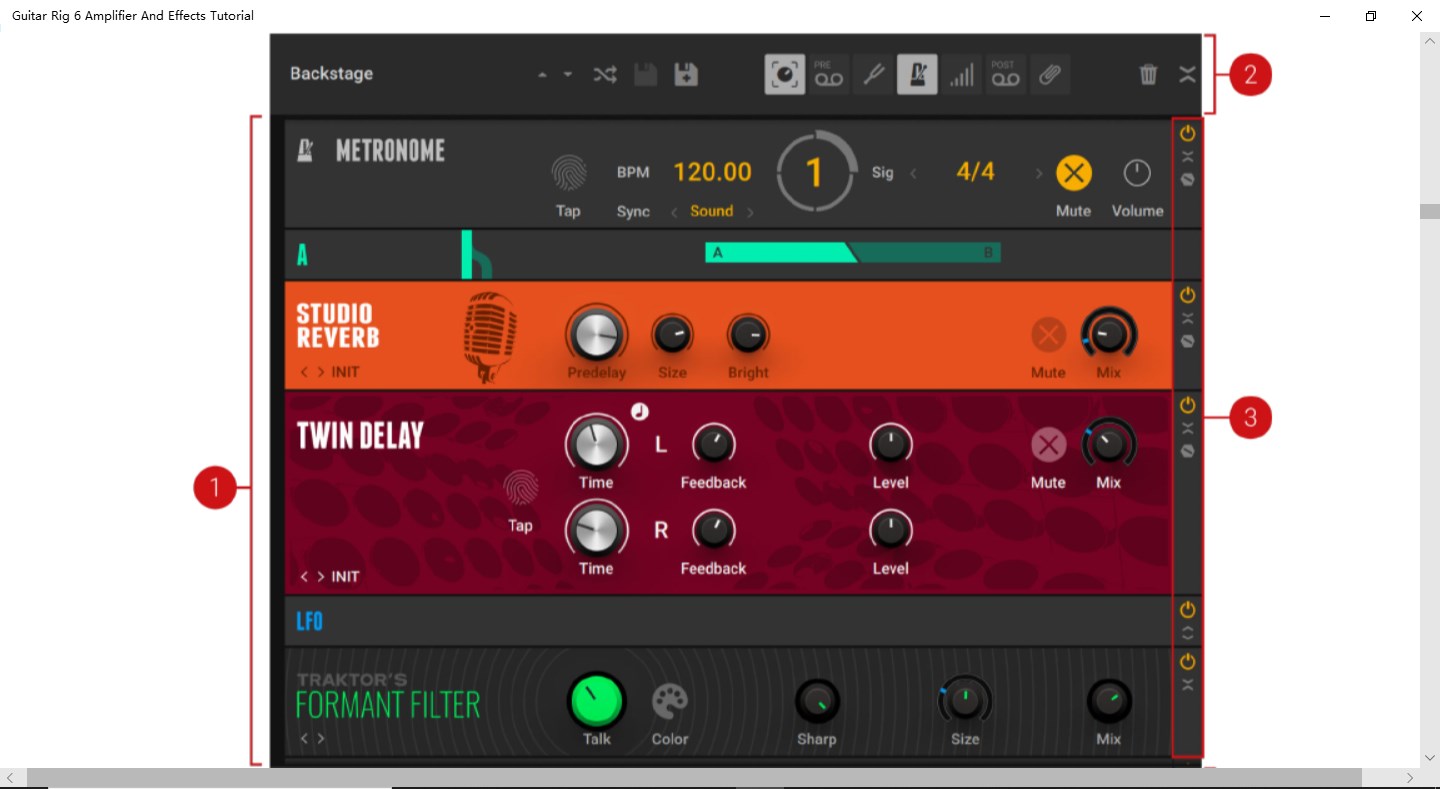This screenshot has width=1440, height=789.
Task: Click the A/B crossfade slider
Action: click(x=853, y=253)
